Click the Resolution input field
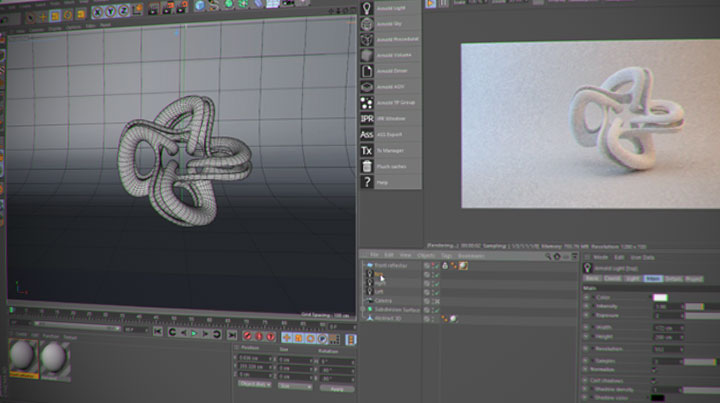720x403 pixels. [668, 350]
